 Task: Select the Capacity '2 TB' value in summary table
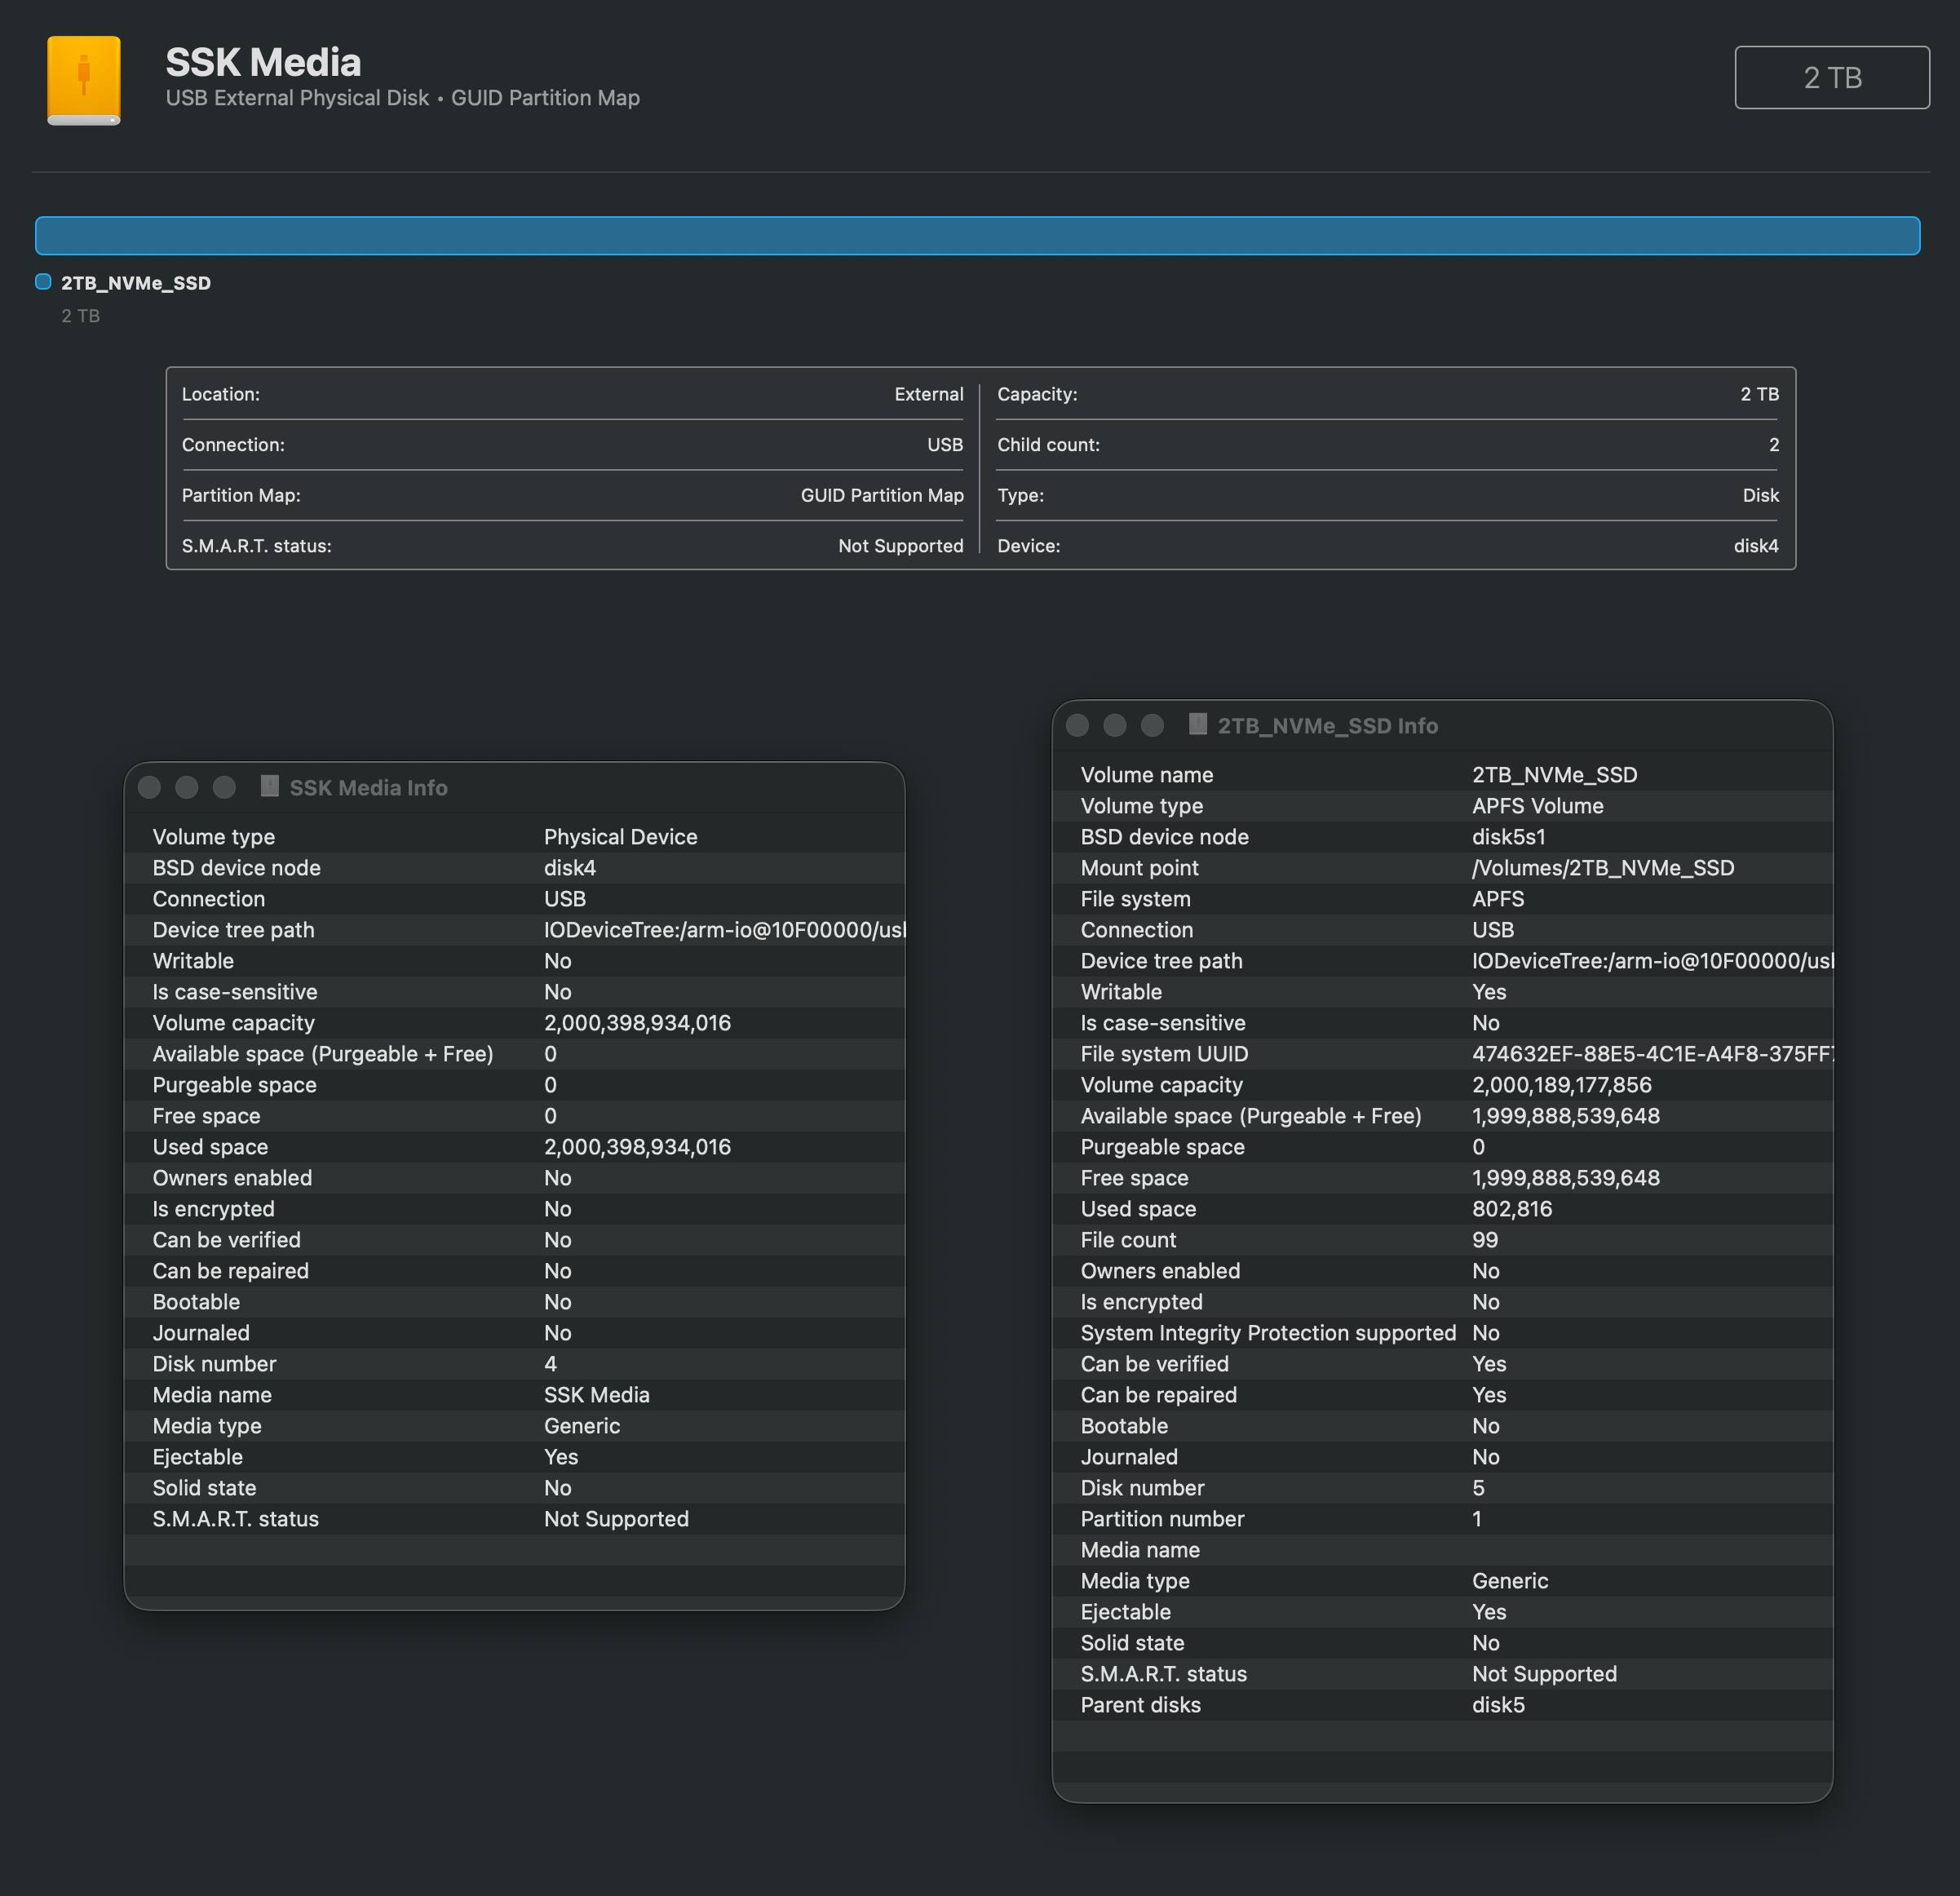point(1760,394)
